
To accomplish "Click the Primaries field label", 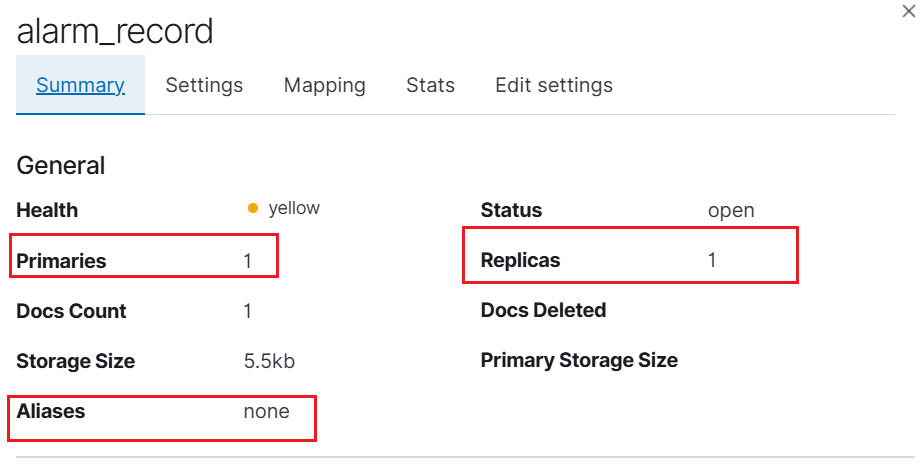I will coord(61,260).
